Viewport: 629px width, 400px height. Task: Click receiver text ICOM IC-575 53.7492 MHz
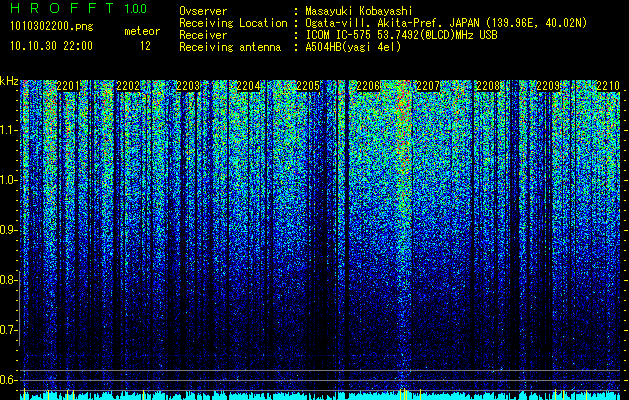pyautogui.click(x=401, y=35)
